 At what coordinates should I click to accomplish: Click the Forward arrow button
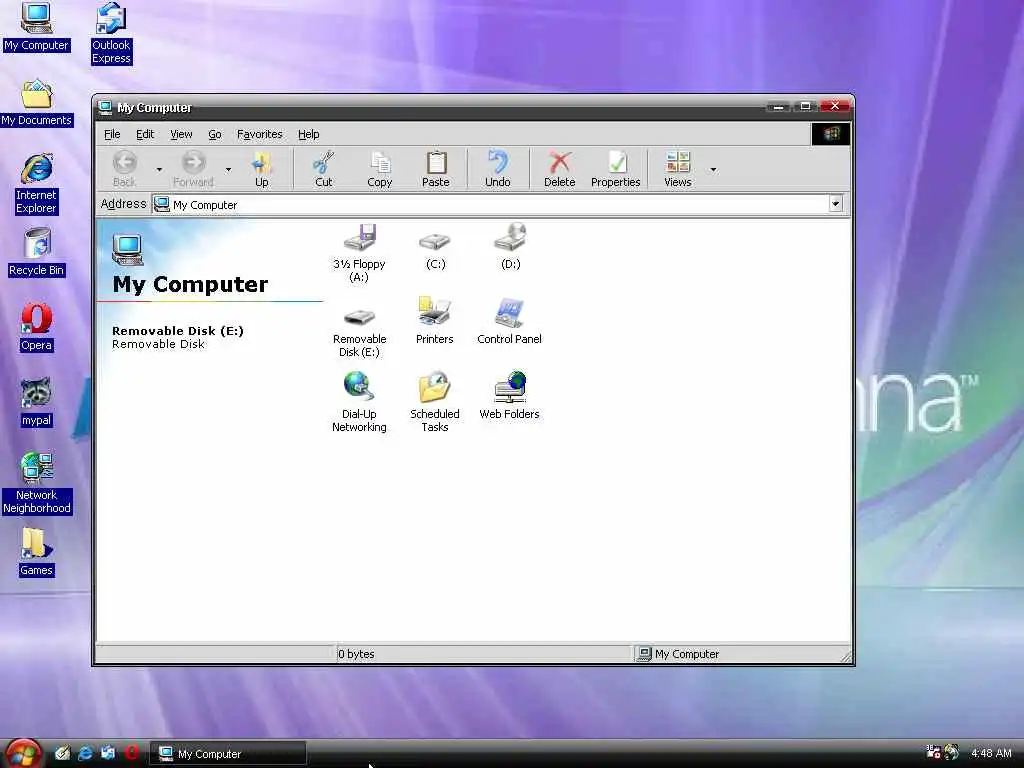[193, 169]
